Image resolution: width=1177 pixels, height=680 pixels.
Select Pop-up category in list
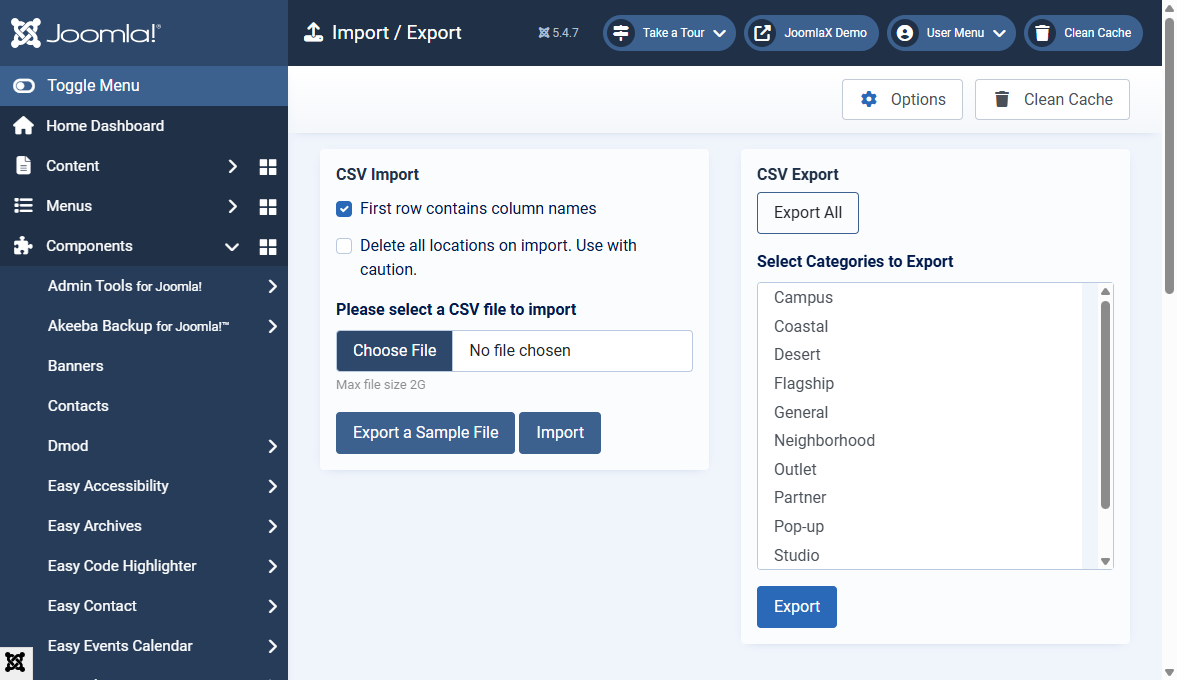coord(920,526)
